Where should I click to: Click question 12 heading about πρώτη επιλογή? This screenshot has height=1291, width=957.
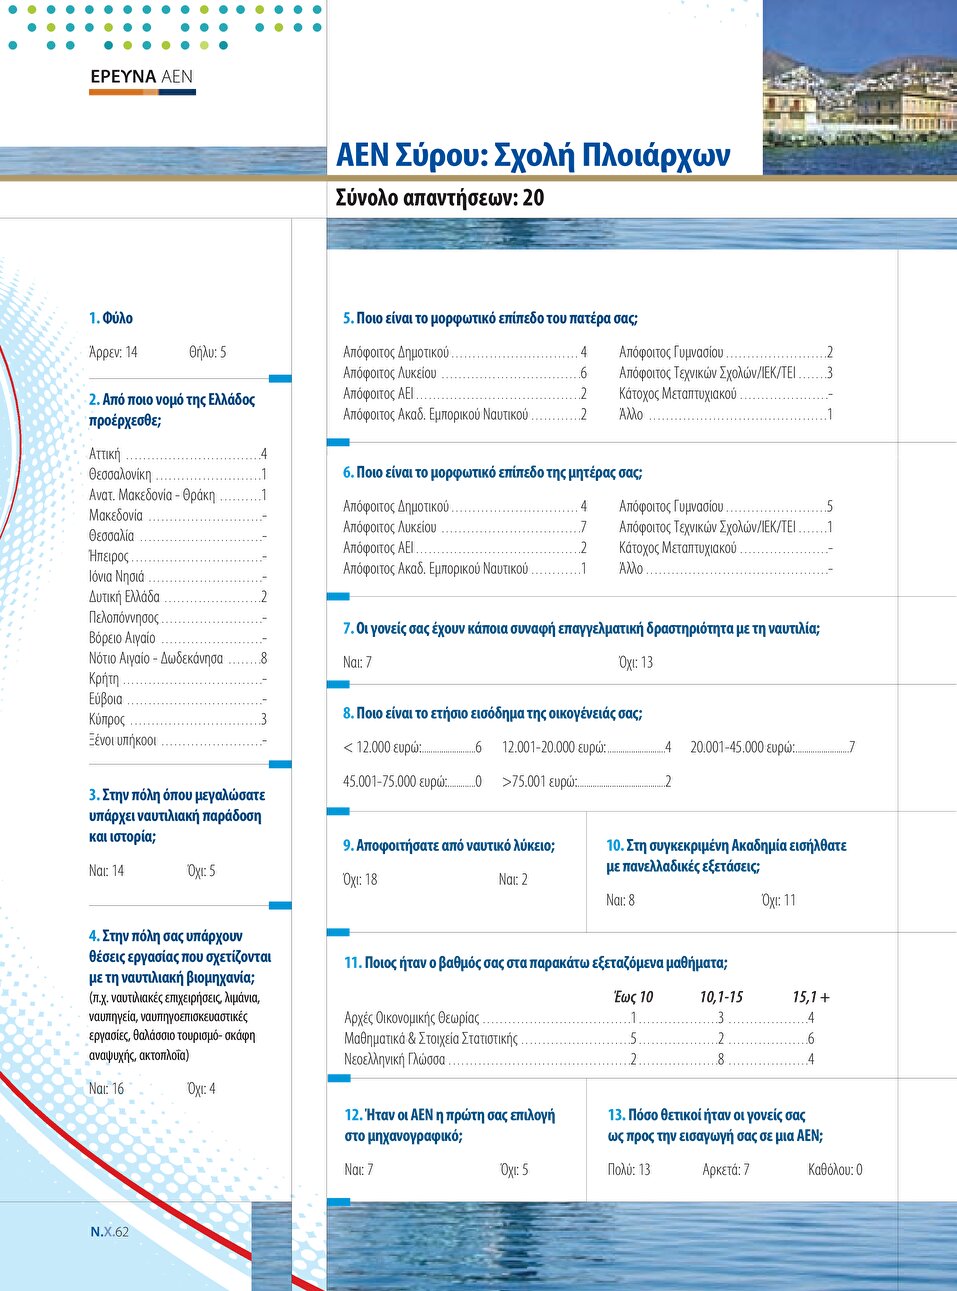click(x=450, y=1125)
